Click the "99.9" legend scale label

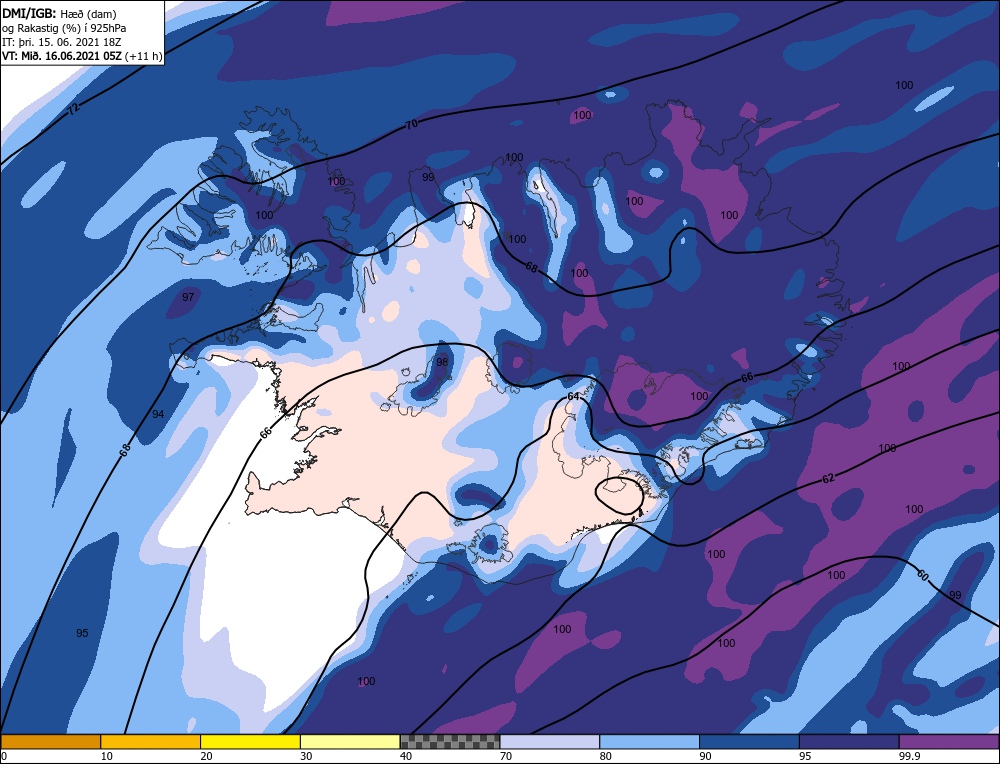tap(908, 756)
